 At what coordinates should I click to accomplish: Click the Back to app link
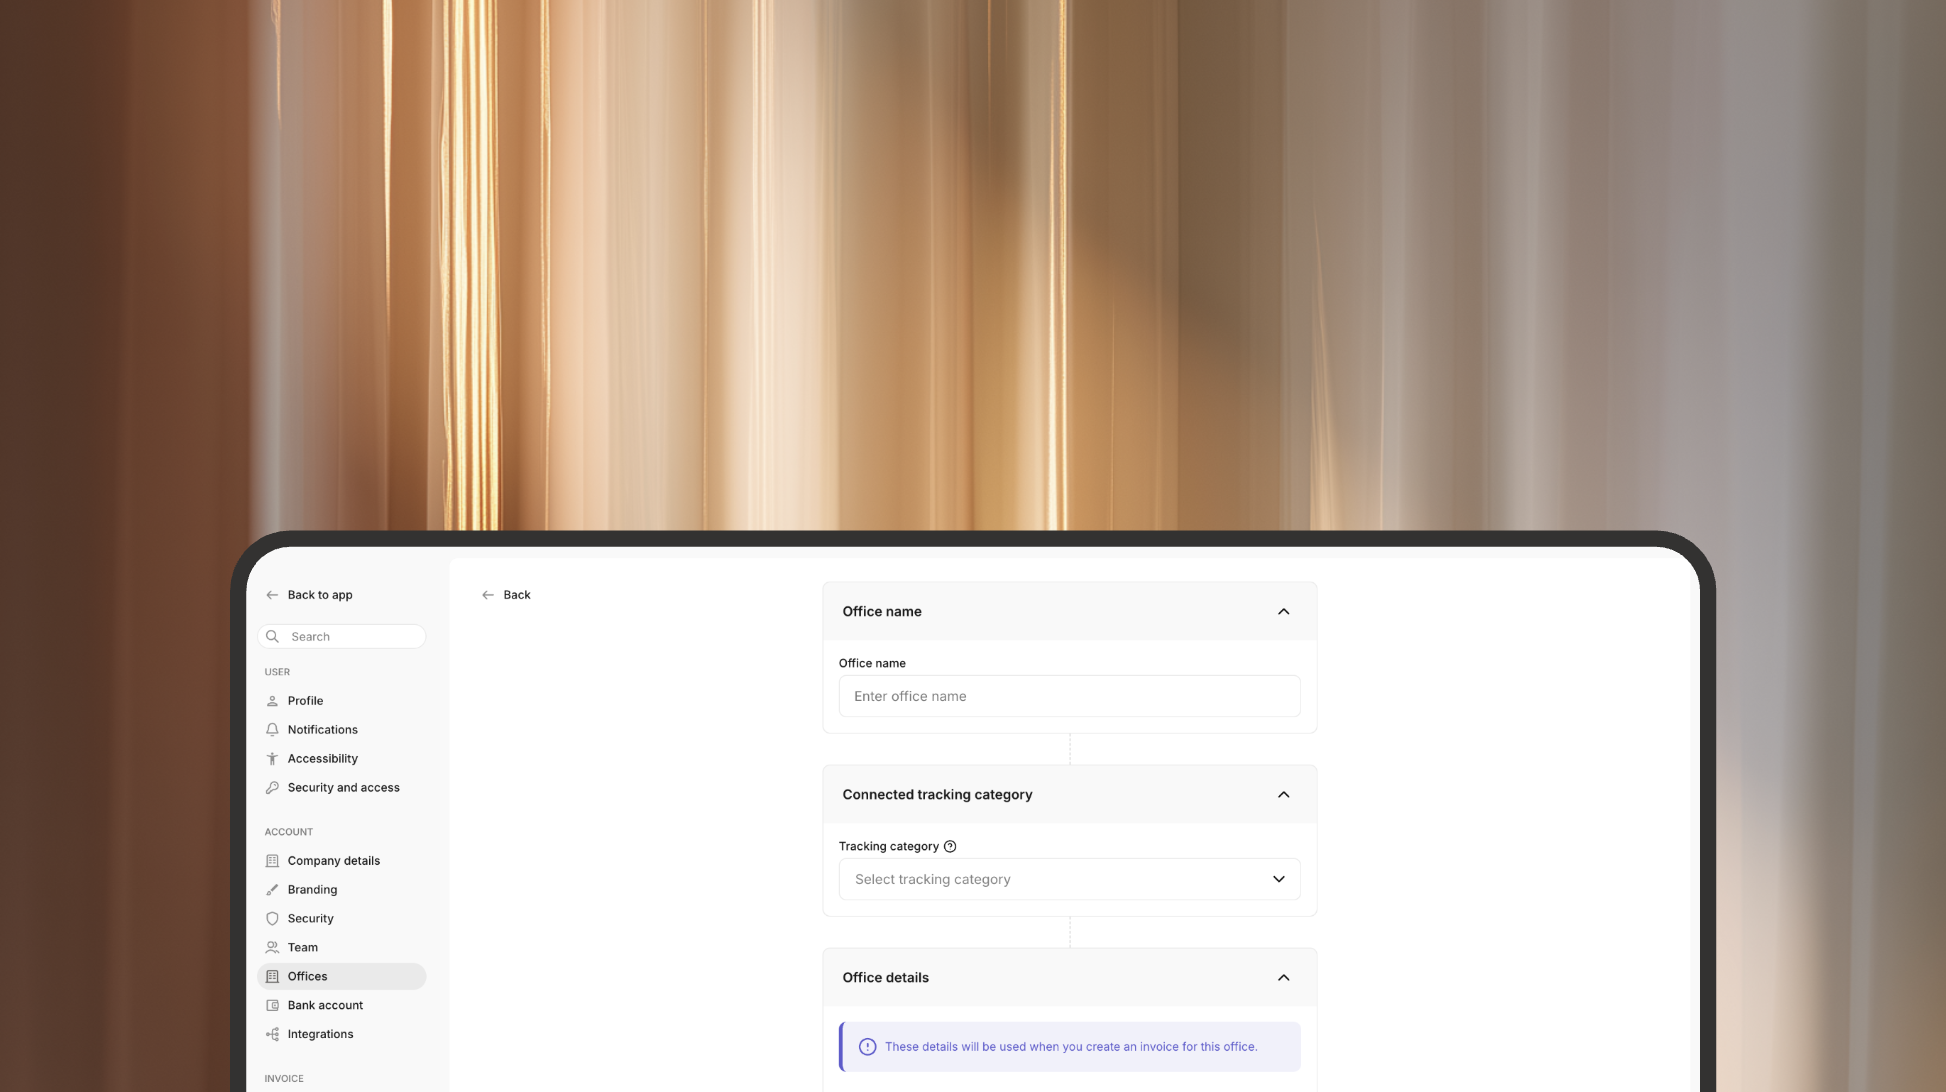point(319,595)
